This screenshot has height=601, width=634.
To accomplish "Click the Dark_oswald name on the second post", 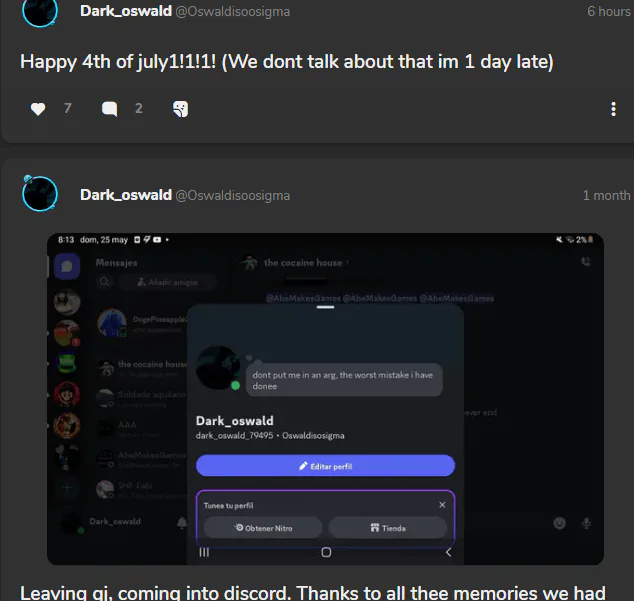I will 126,195.
